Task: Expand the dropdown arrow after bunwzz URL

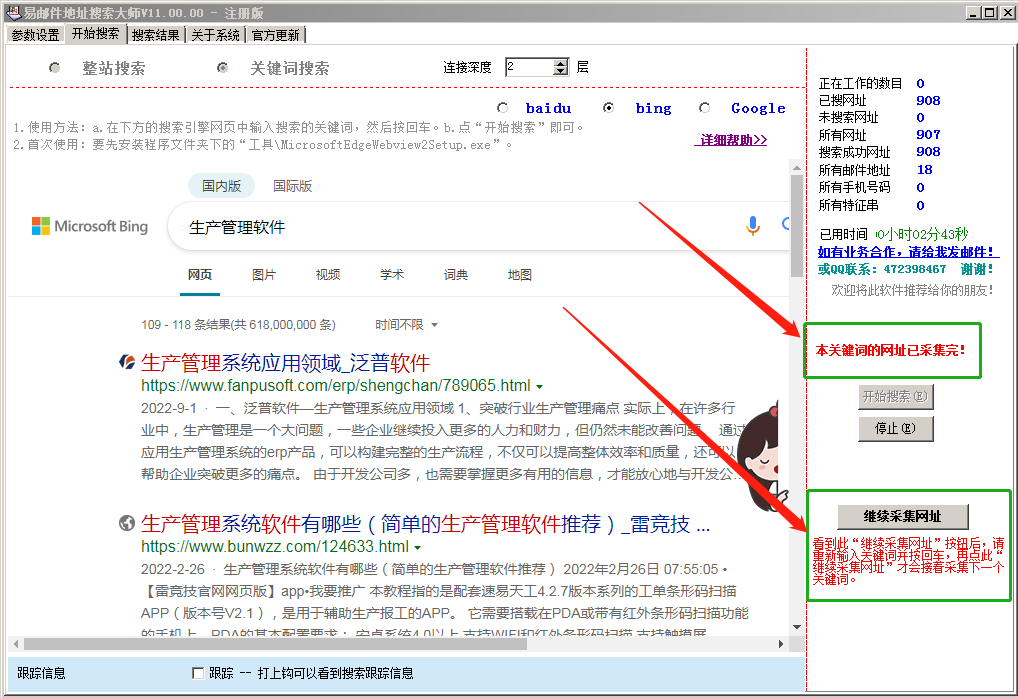Action: [417, 547]
